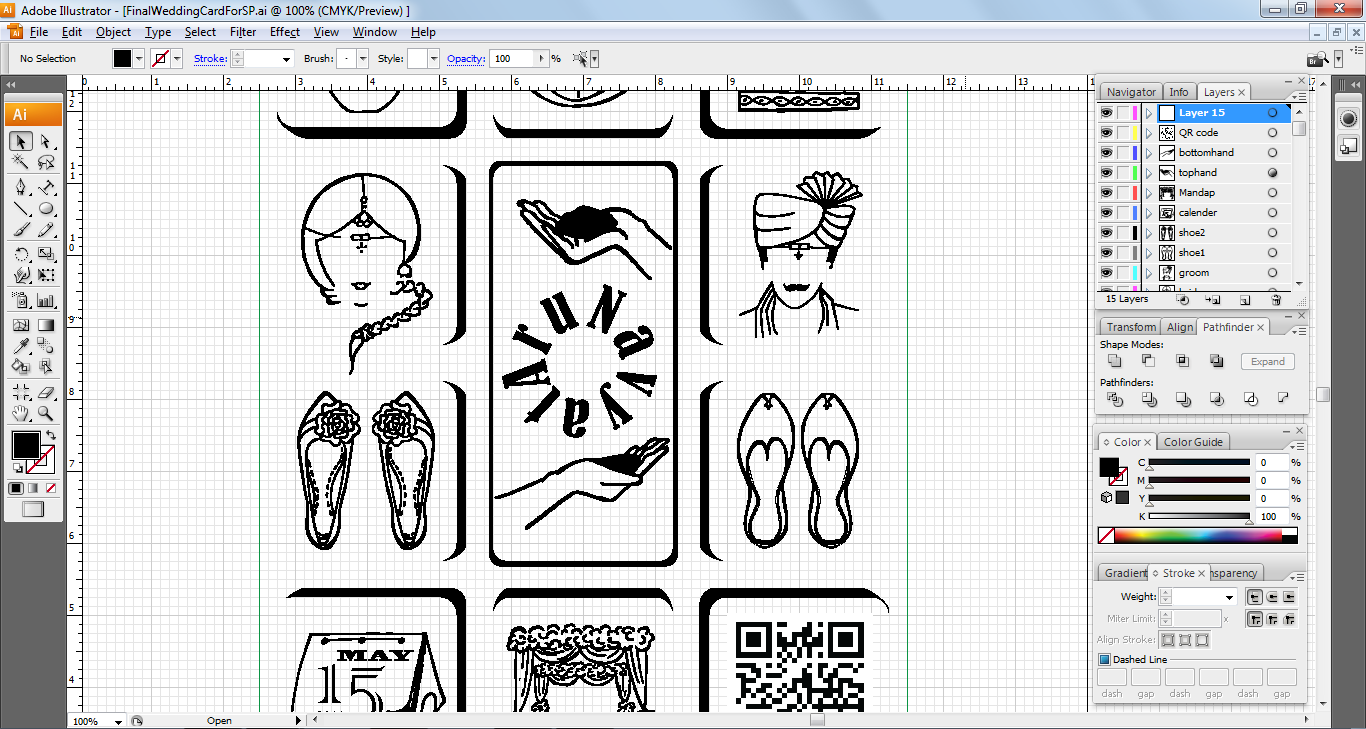Screen dimensions: 1366x729
Task: Click Divide icon under Pathfinders
Action: coord(1115,399)
